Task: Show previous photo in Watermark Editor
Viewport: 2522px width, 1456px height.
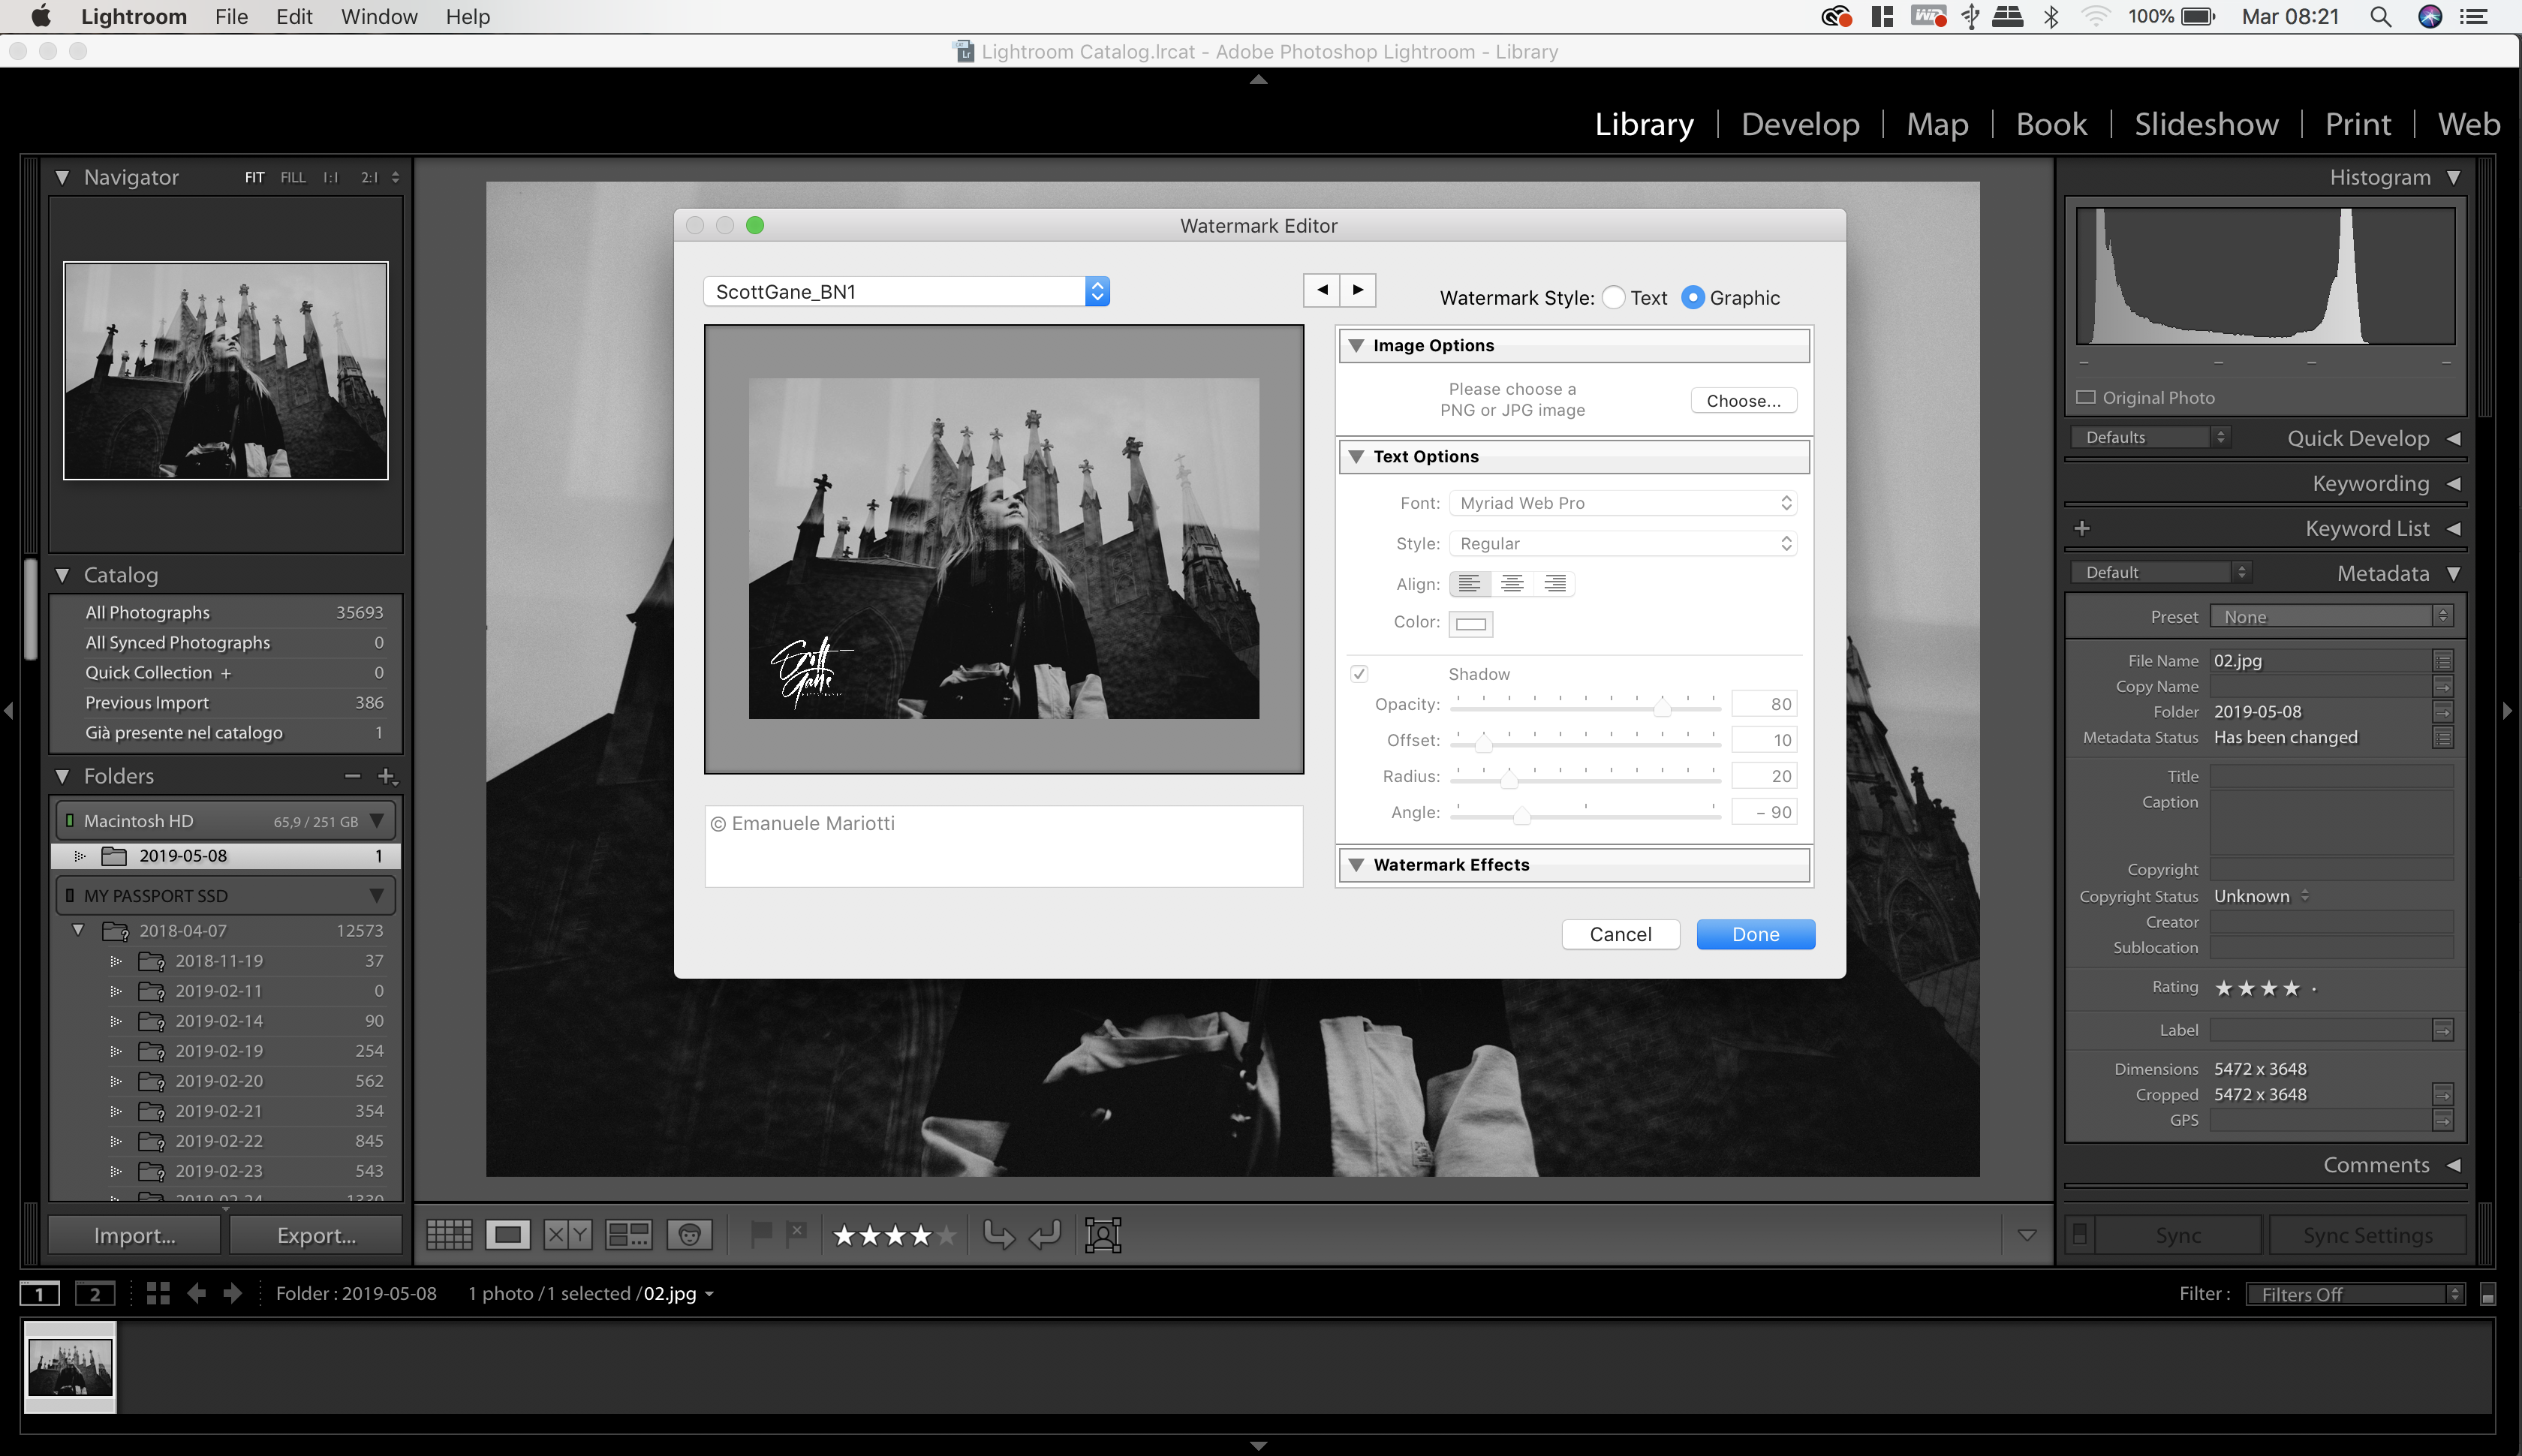Action: pyautogui.click(x=1322, y=290)
